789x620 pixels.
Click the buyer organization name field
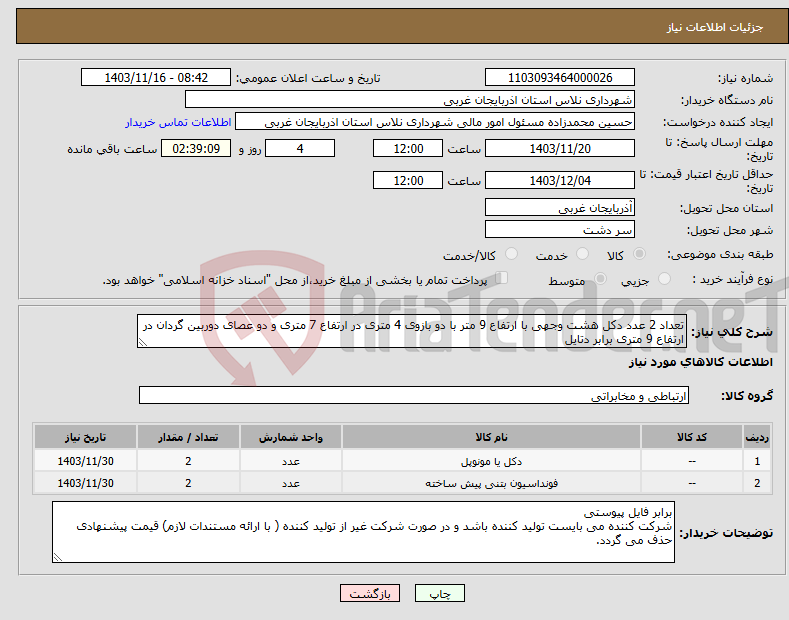point(410,100)
